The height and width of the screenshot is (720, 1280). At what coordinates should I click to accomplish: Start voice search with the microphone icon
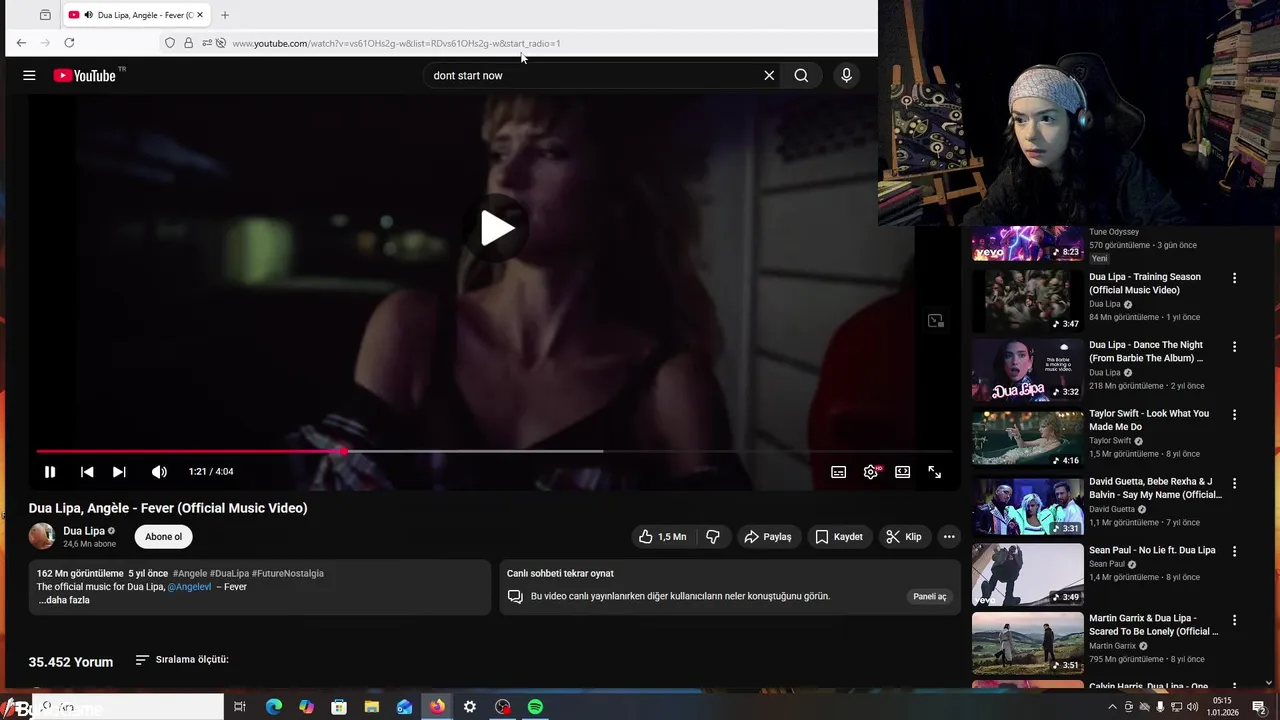846,75
